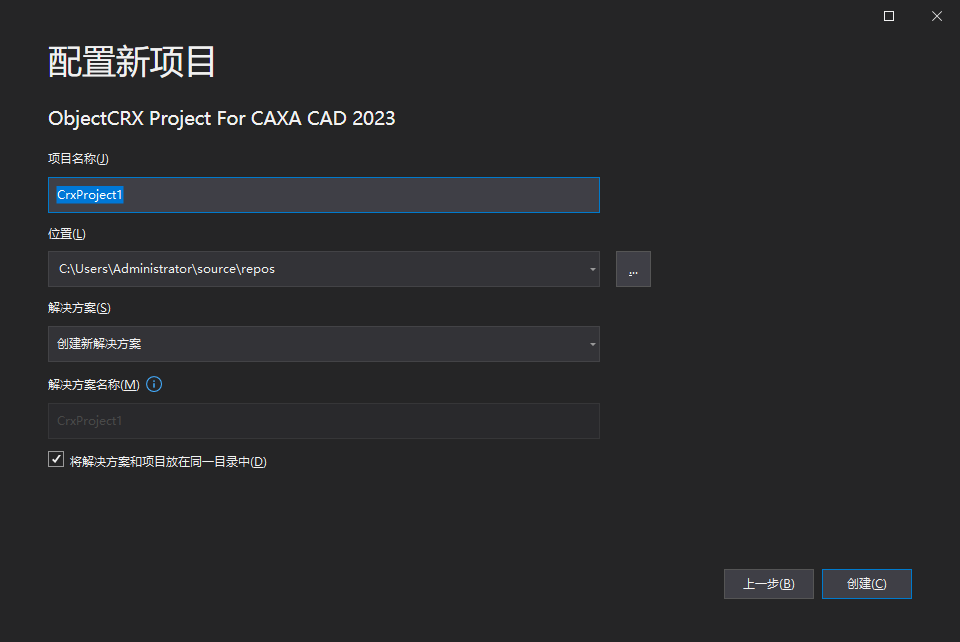Click the same-directory checkbox label text
This screenshot has height=642, width=960.
coord(168,461)
